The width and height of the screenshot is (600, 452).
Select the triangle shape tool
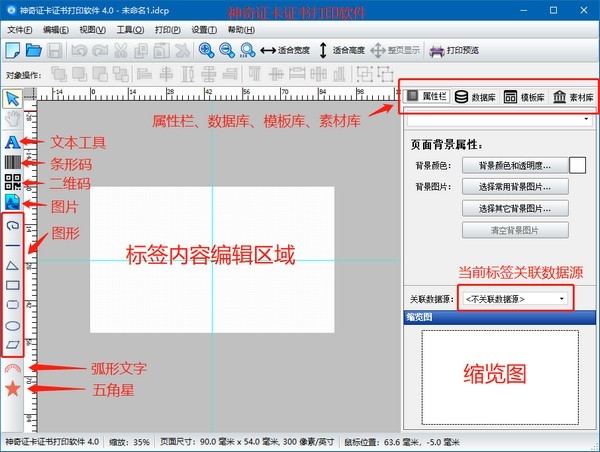point(13,265)
